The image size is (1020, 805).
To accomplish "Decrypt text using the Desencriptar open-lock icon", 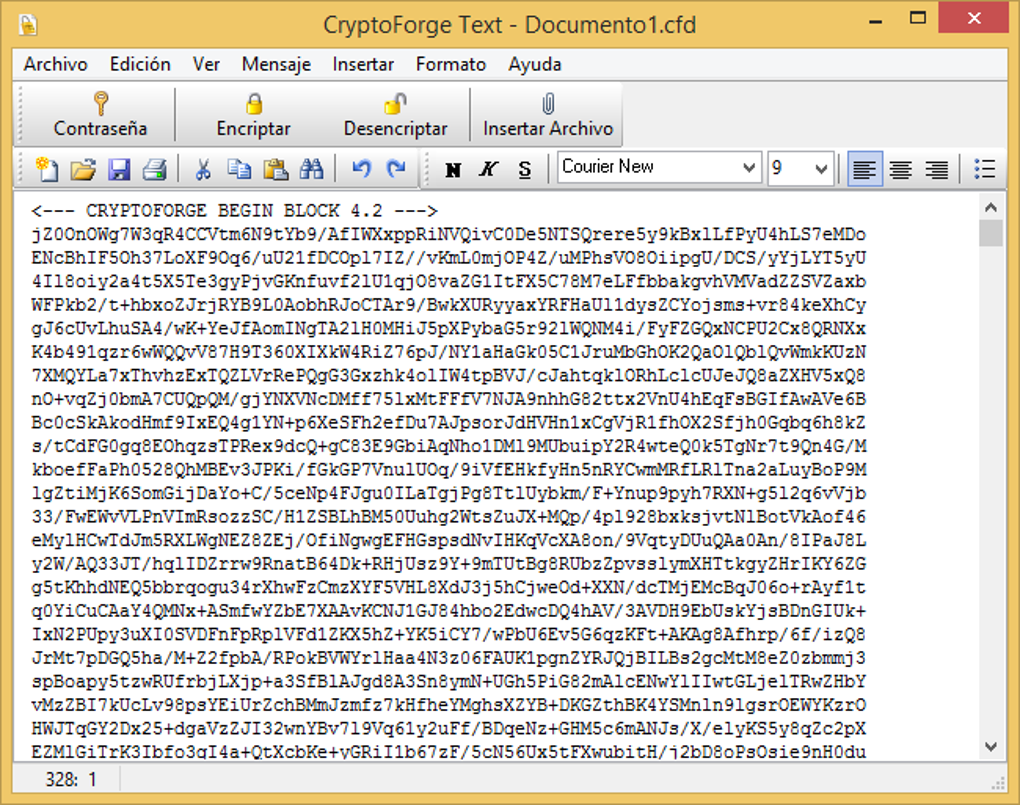I will (395, 113).
